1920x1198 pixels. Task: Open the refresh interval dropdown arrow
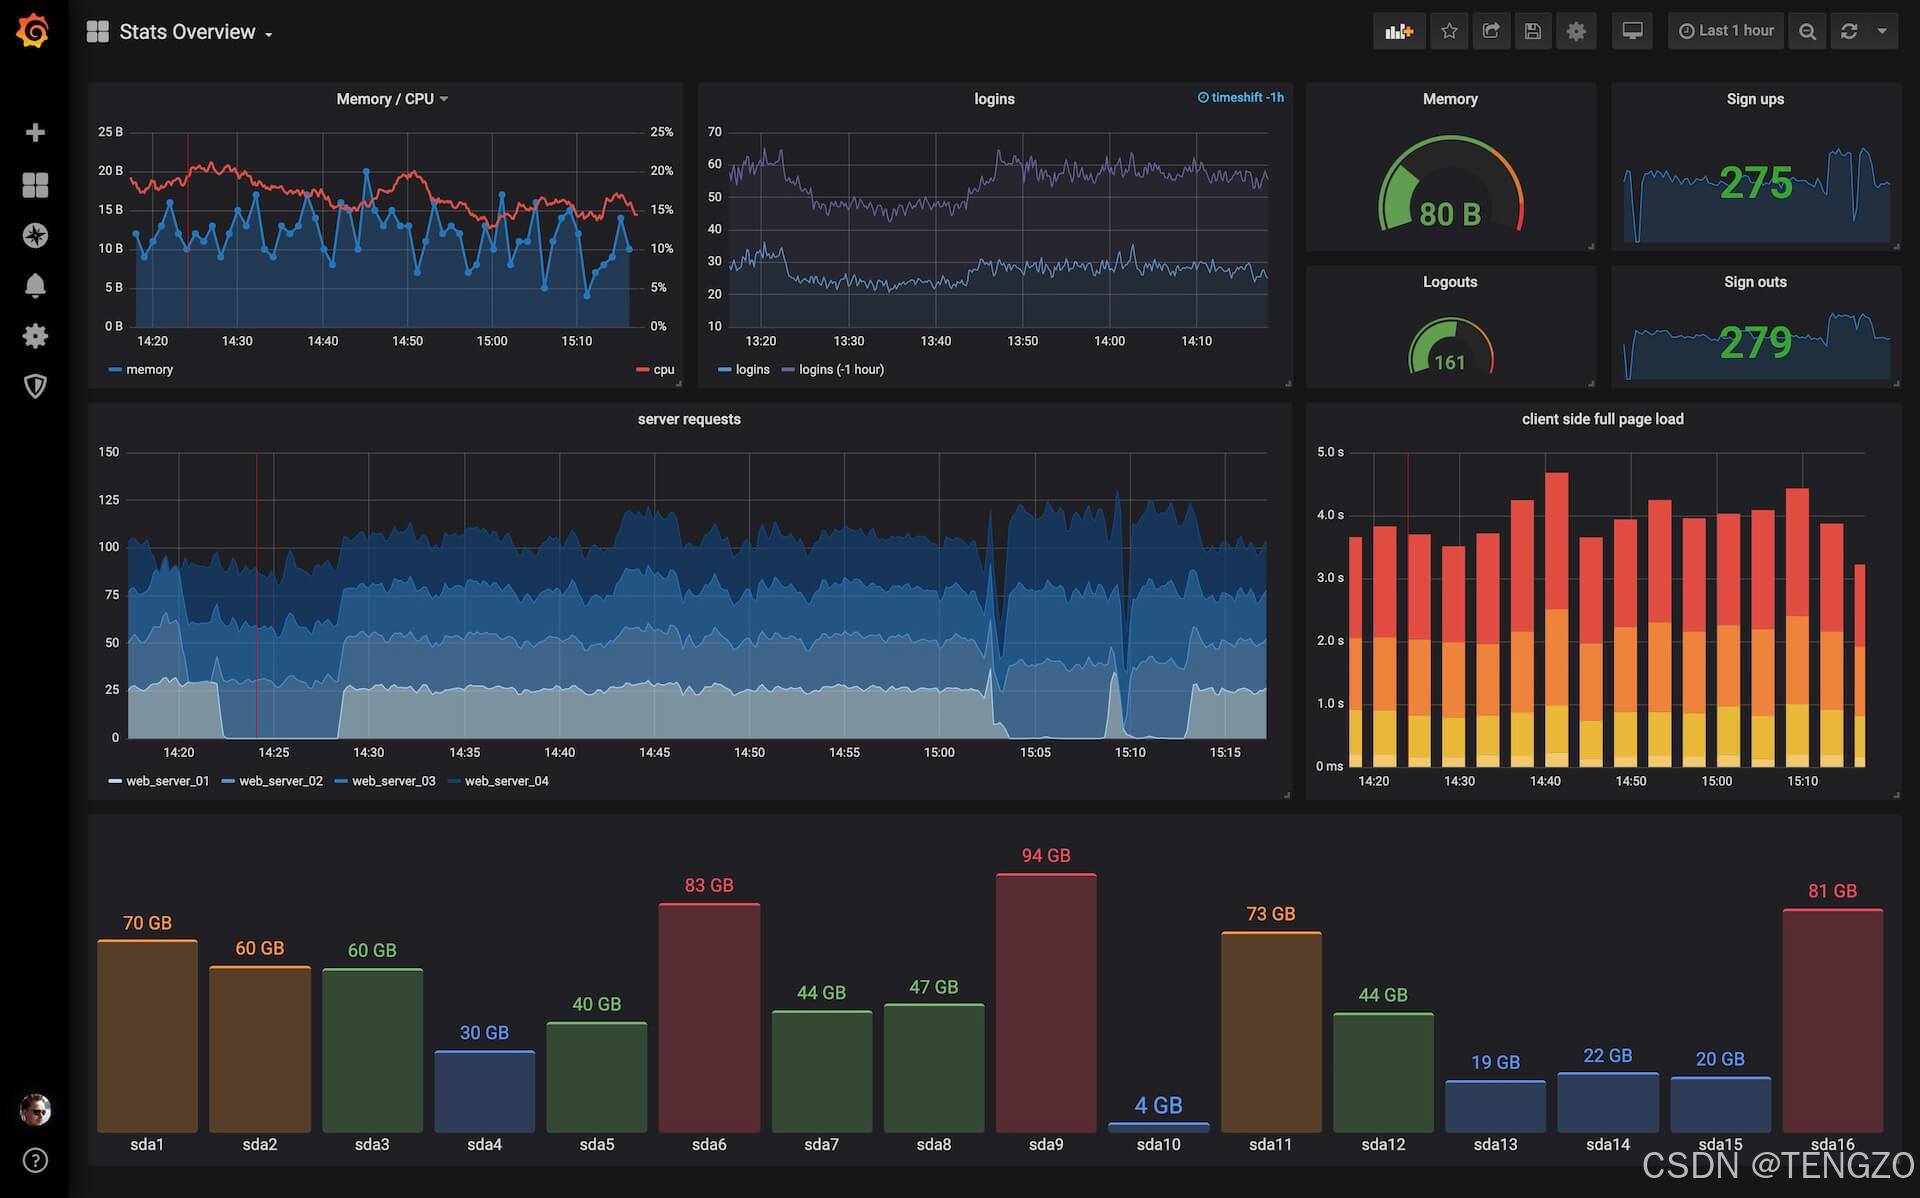point(1882,31)
